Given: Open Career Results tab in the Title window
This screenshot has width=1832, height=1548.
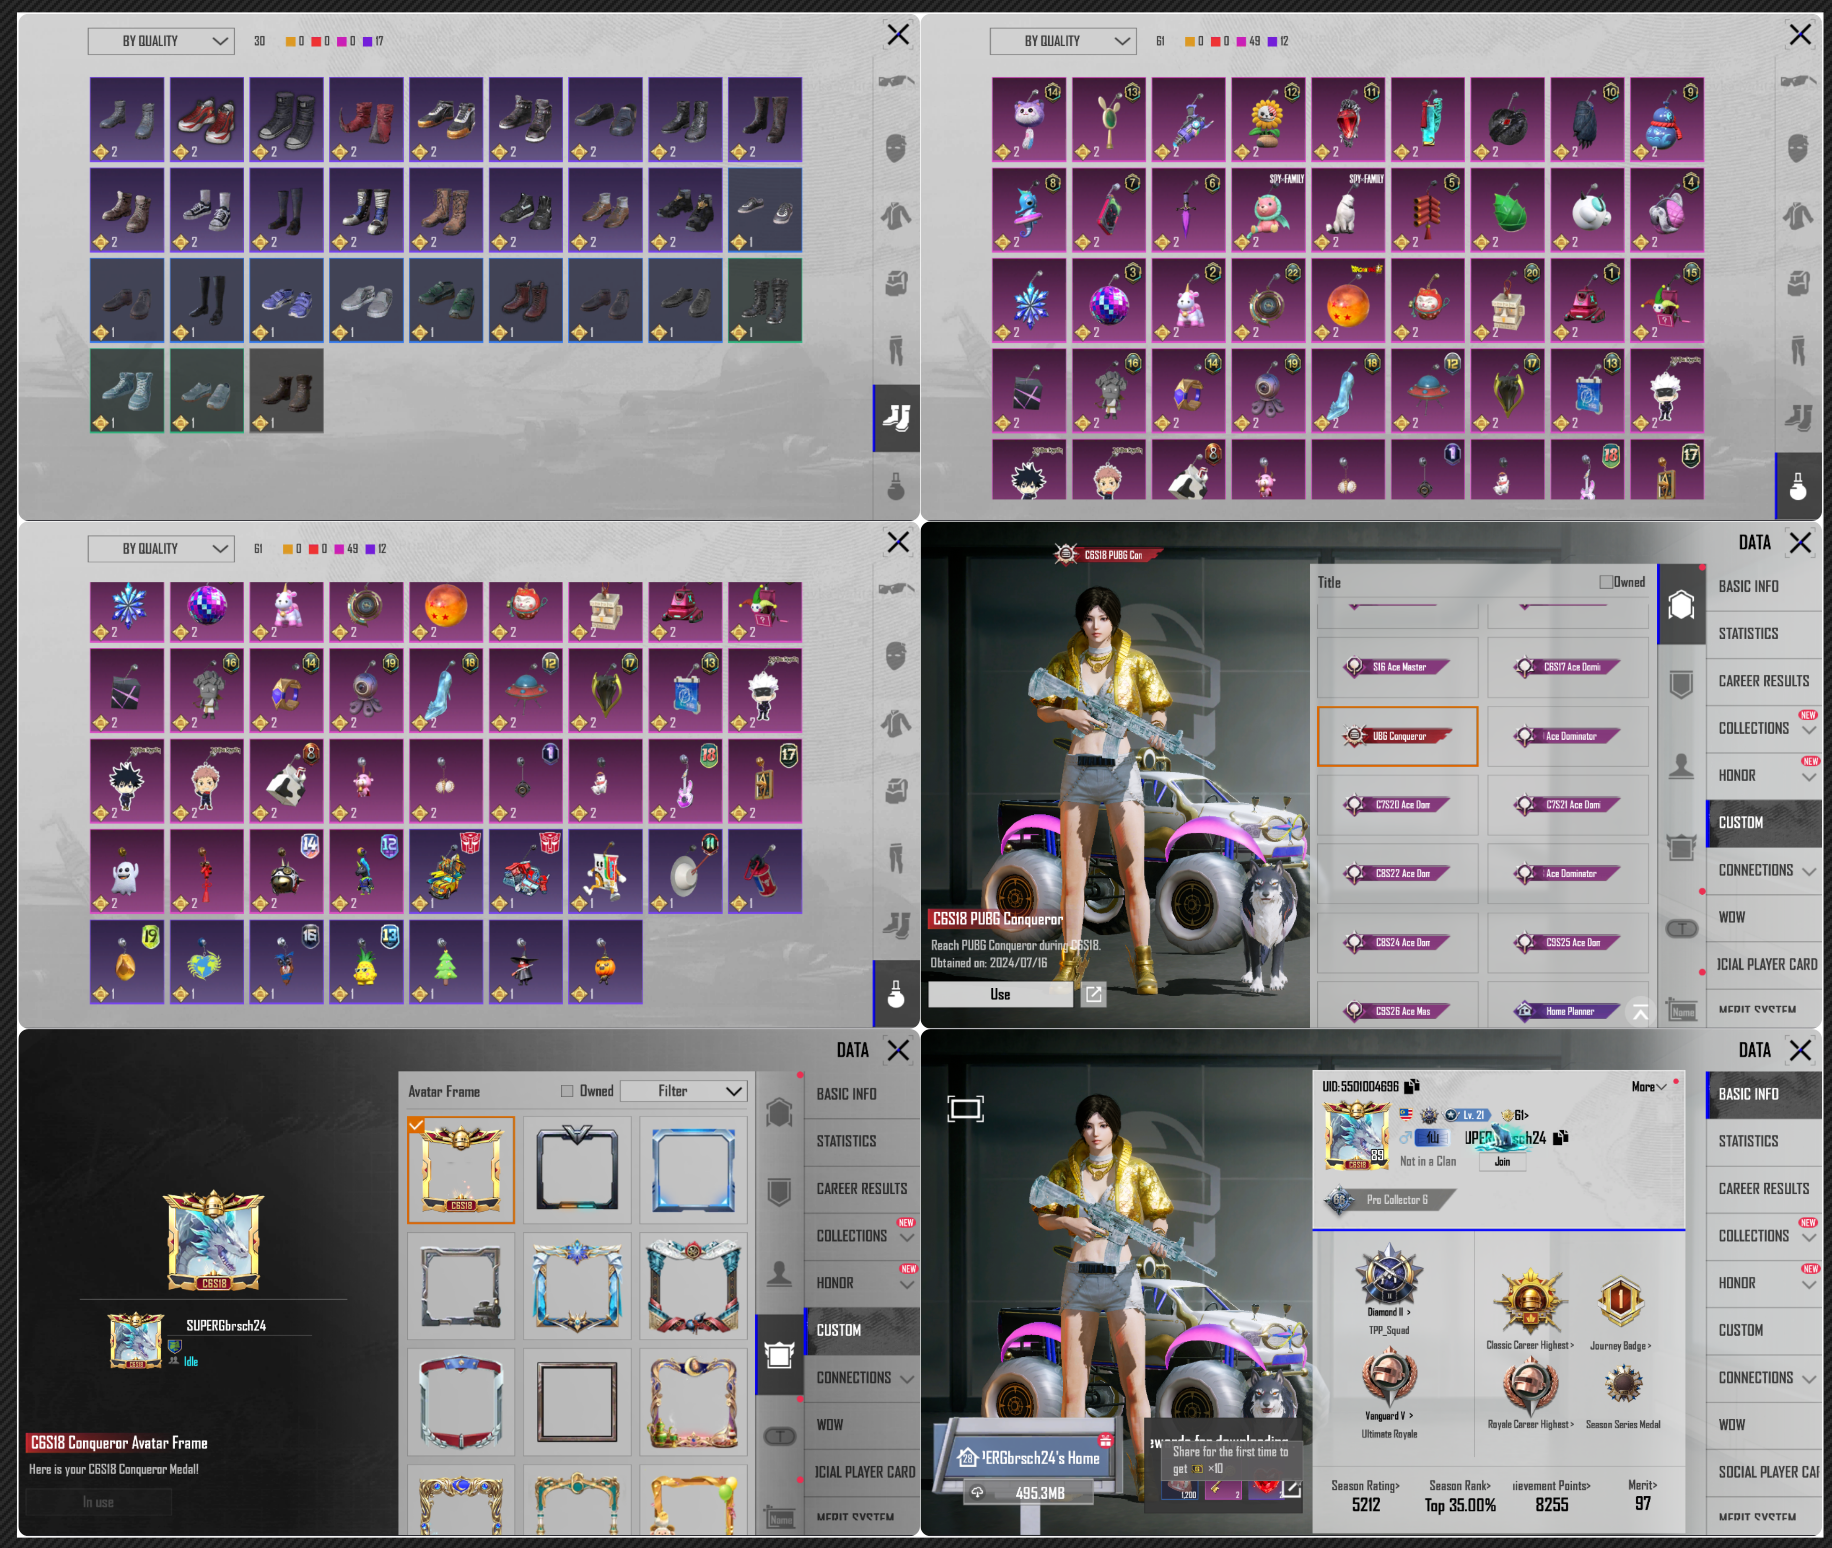Looking at the screenshot, I should point(1765,681).
